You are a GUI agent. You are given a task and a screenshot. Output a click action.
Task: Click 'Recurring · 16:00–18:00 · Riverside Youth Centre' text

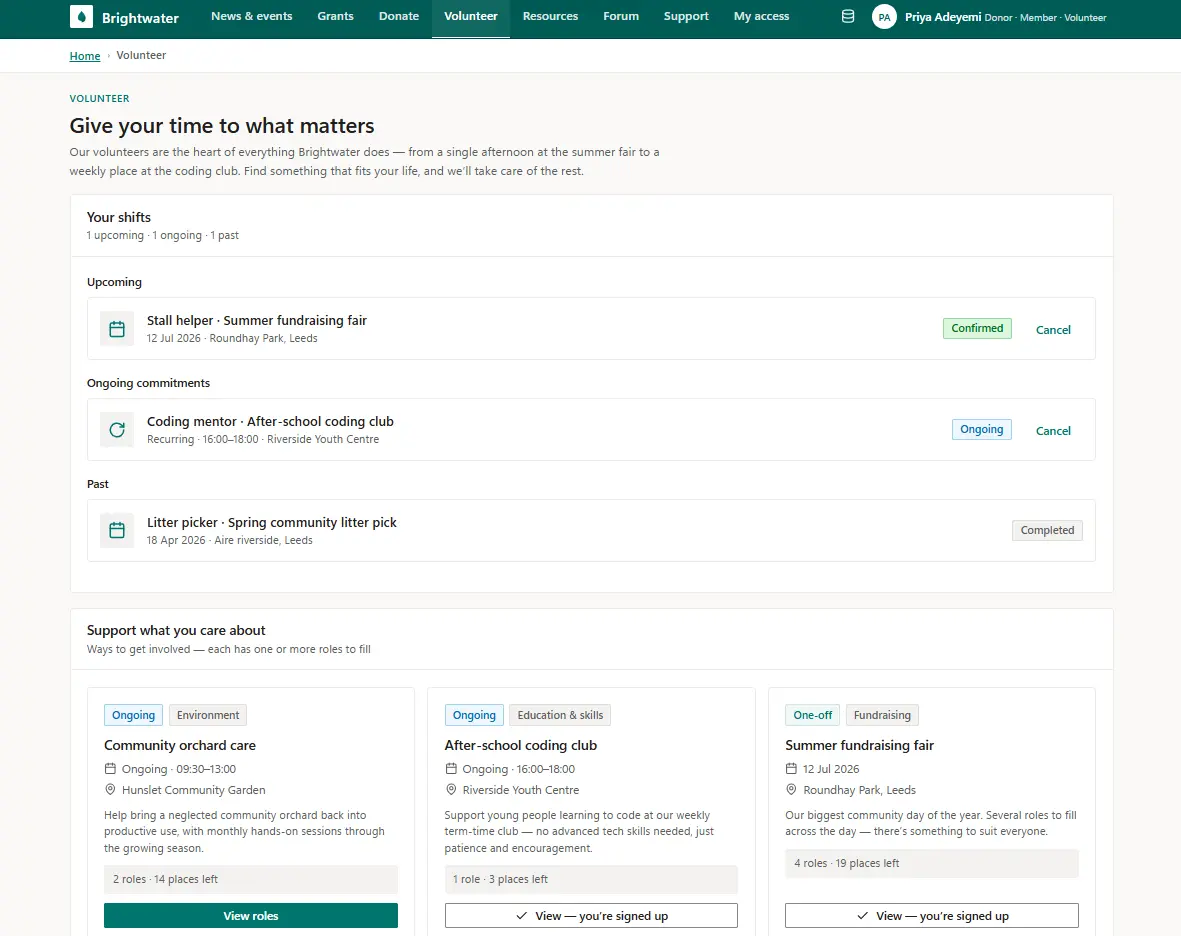(263, 440)
